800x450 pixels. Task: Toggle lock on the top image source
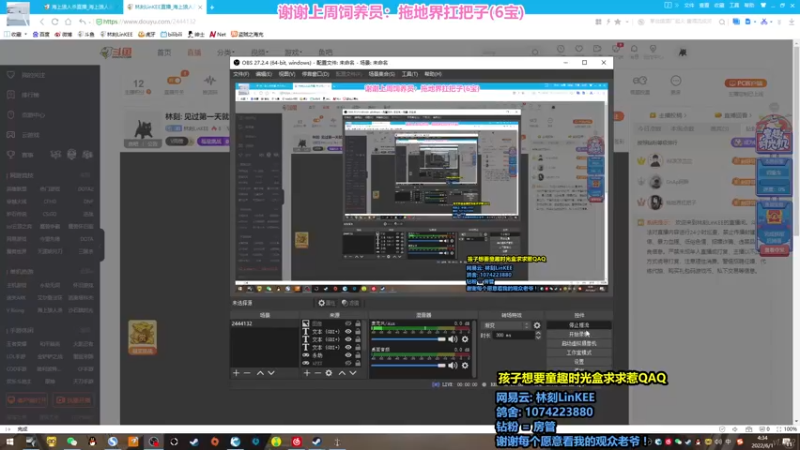click(x=358, y=323)
